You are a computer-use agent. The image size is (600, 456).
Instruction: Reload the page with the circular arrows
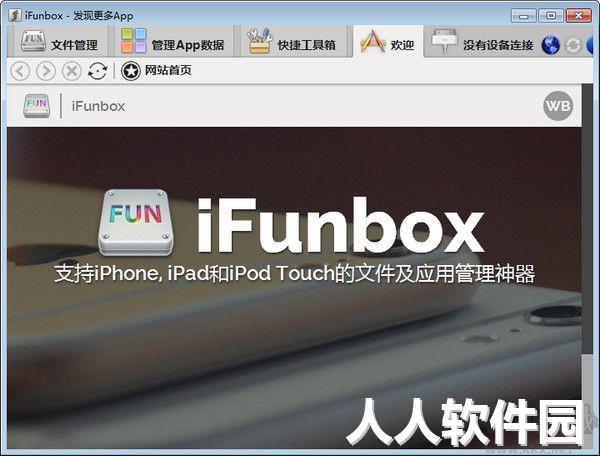pyautogui.click(x=97, y=71)
